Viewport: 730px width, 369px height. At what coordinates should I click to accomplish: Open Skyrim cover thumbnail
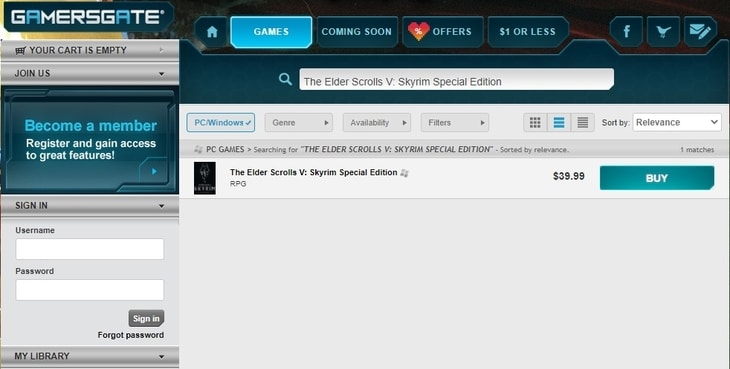205,178
